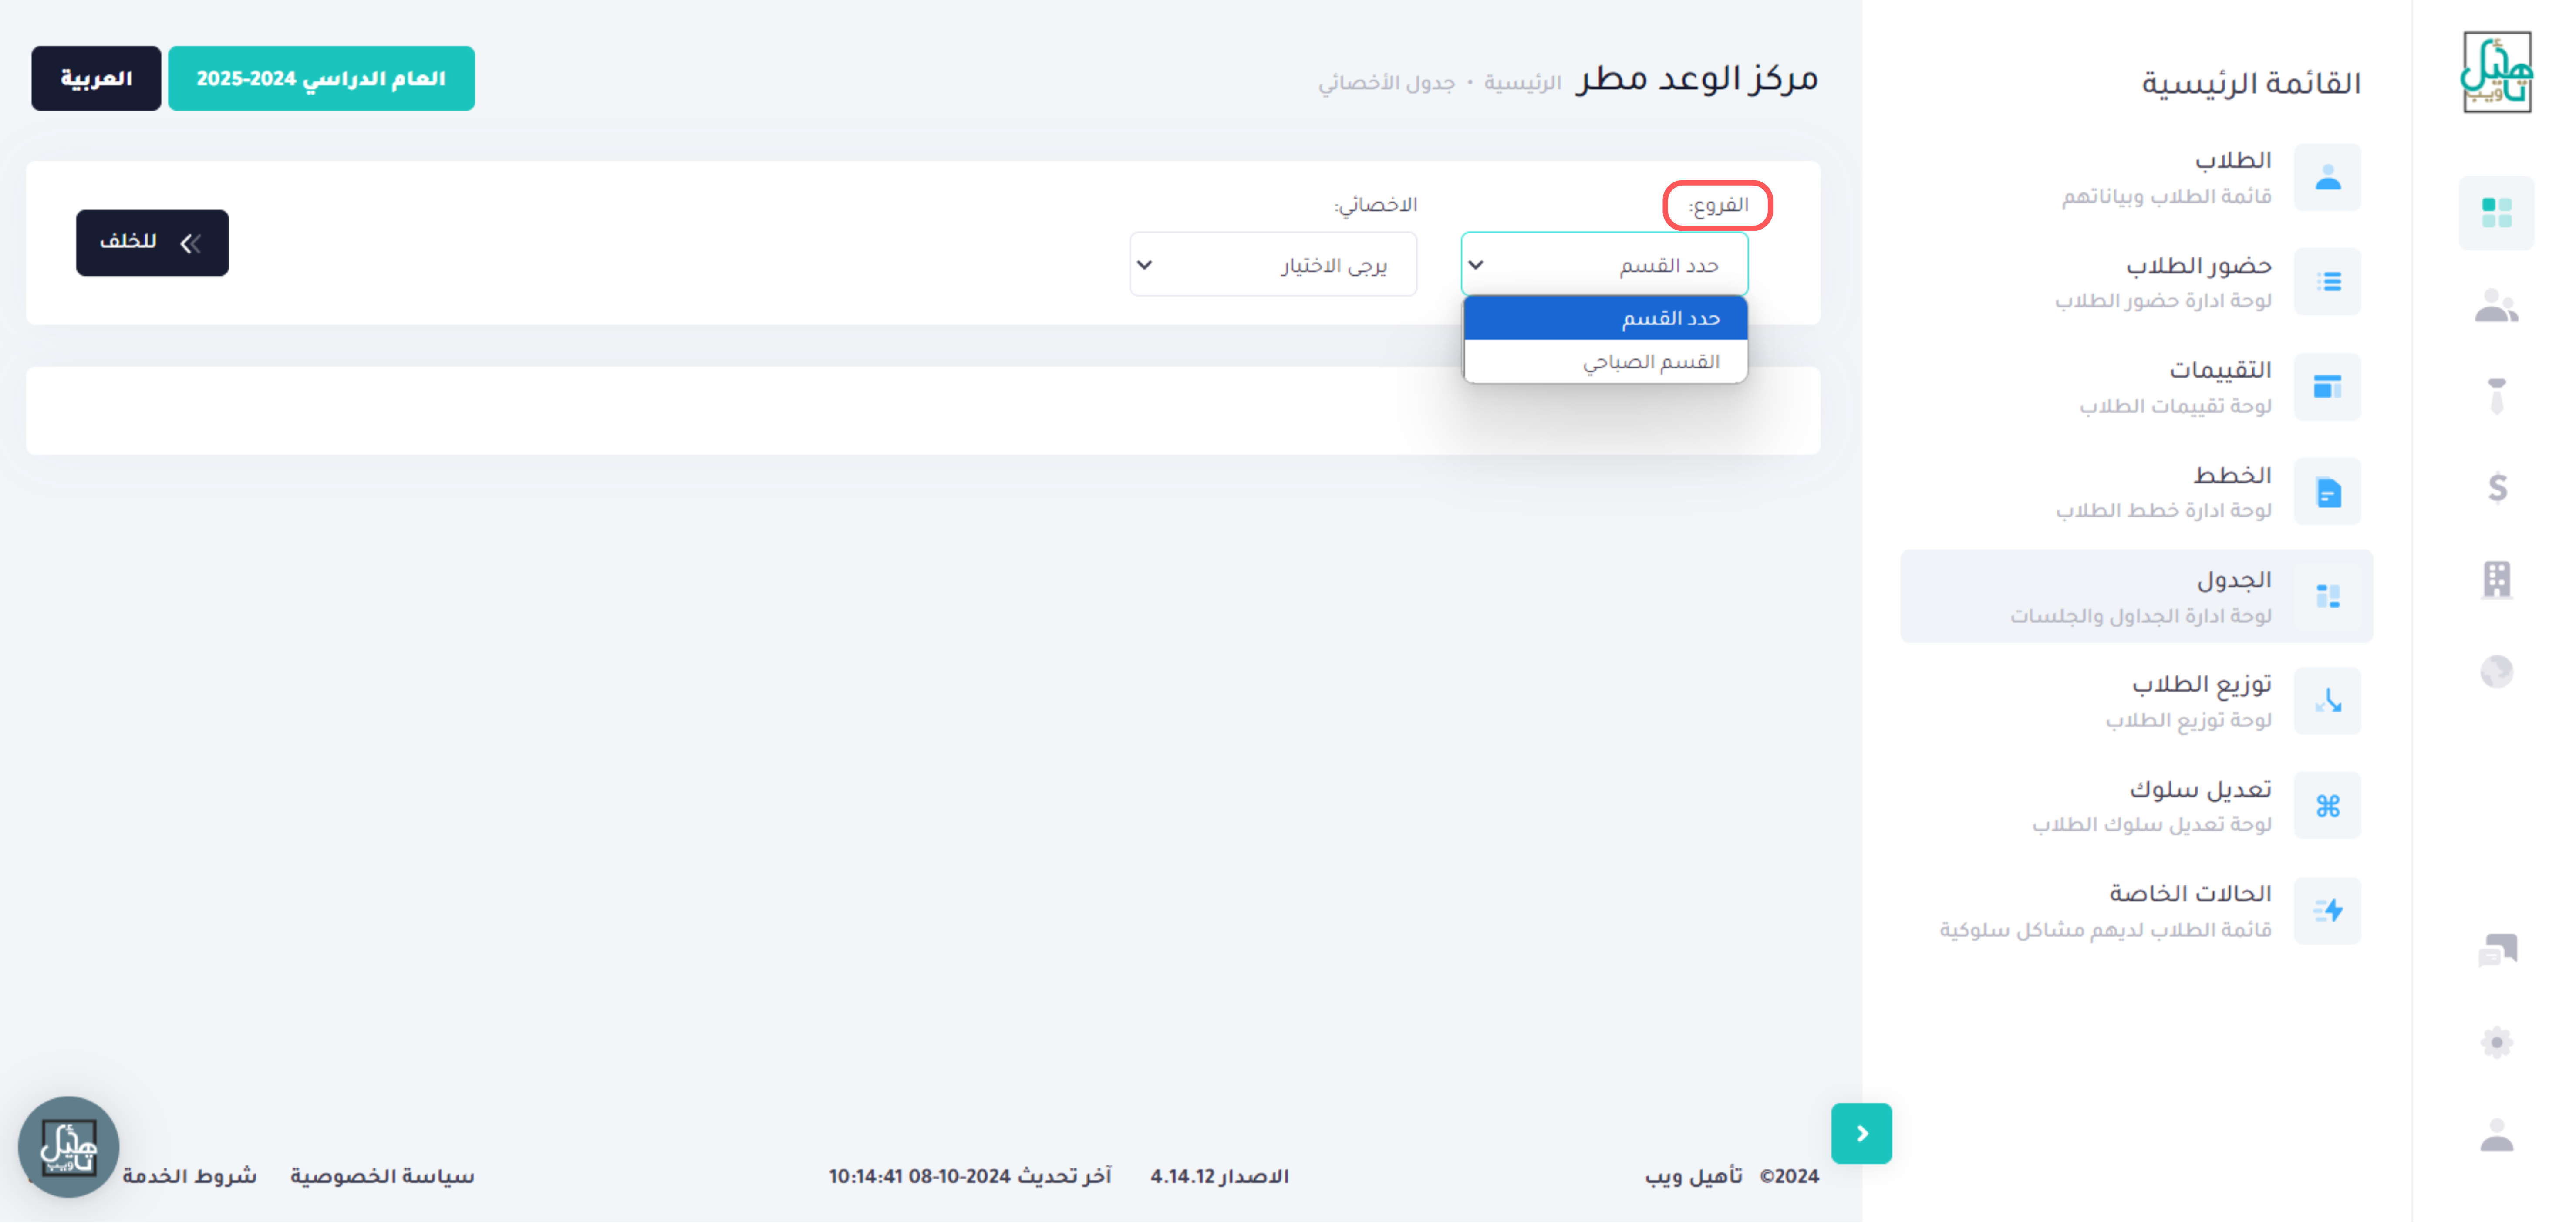Select حدد القسم option in the list
This screenshot has height=1229, width=2576.
1605,319
